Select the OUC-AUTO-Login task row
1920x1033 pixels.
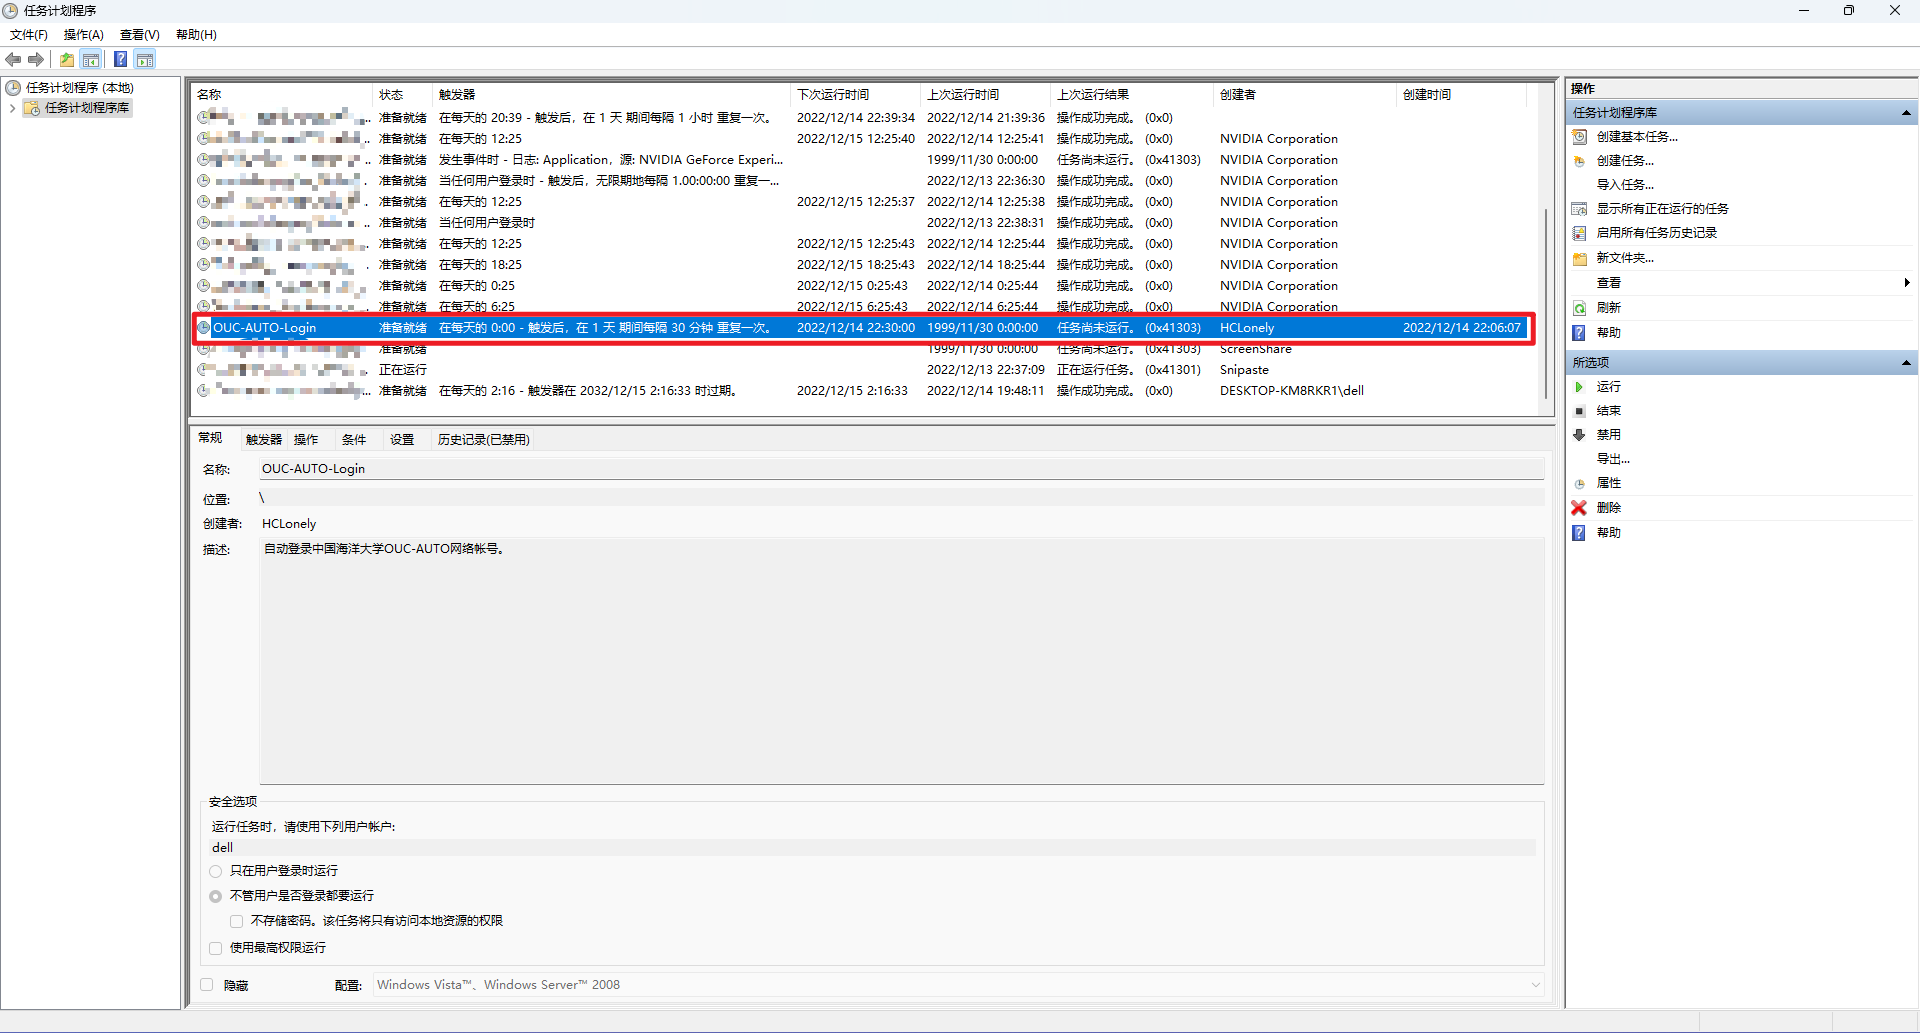(x=863, y=328)
